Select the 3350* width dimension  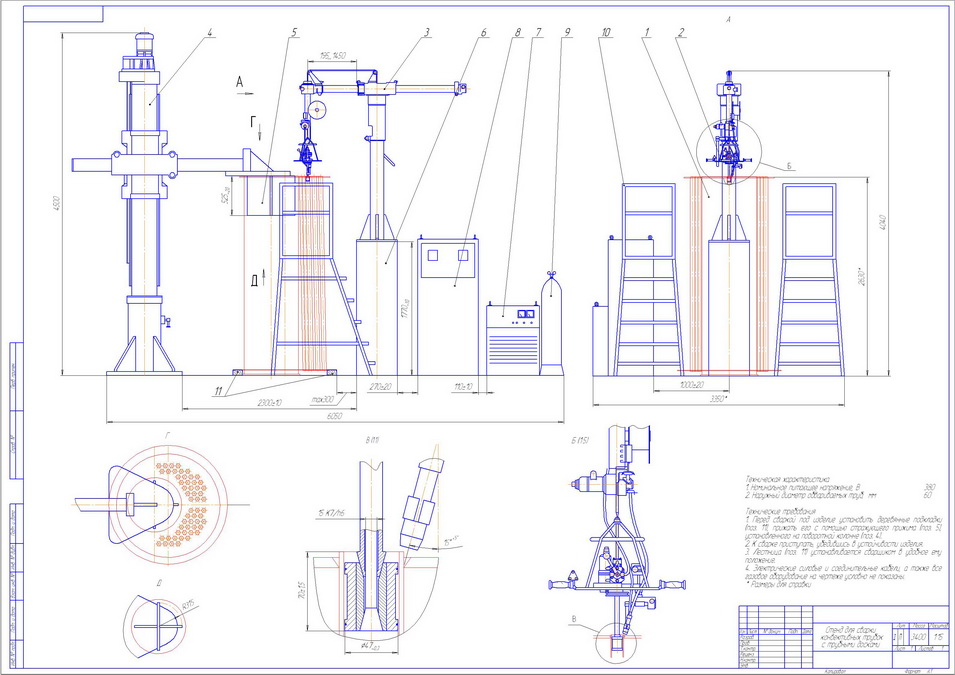point(719,399)
